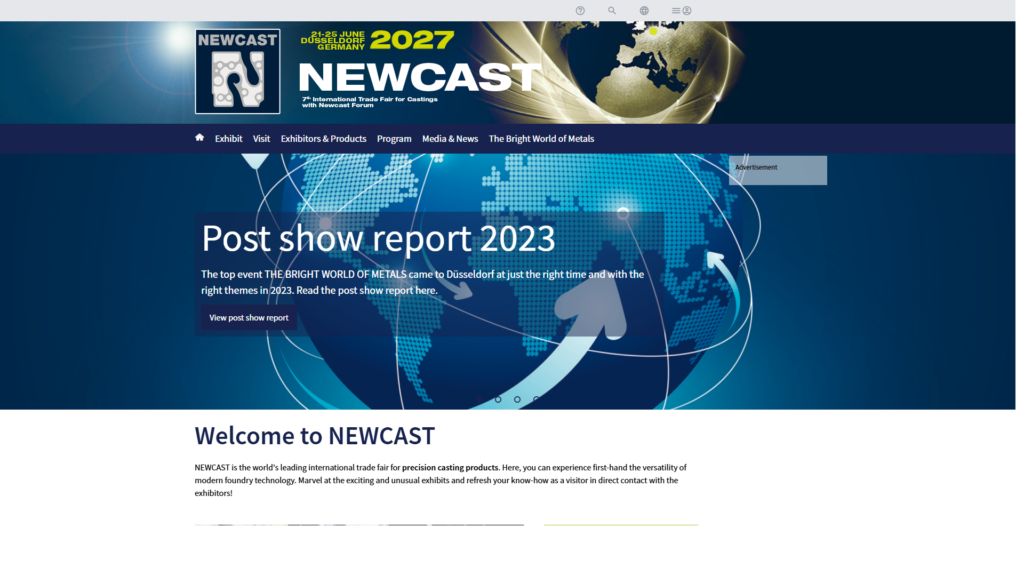Click the Post show report 2023 headline
Viewport: 1024px width, 576px height.
378,238
